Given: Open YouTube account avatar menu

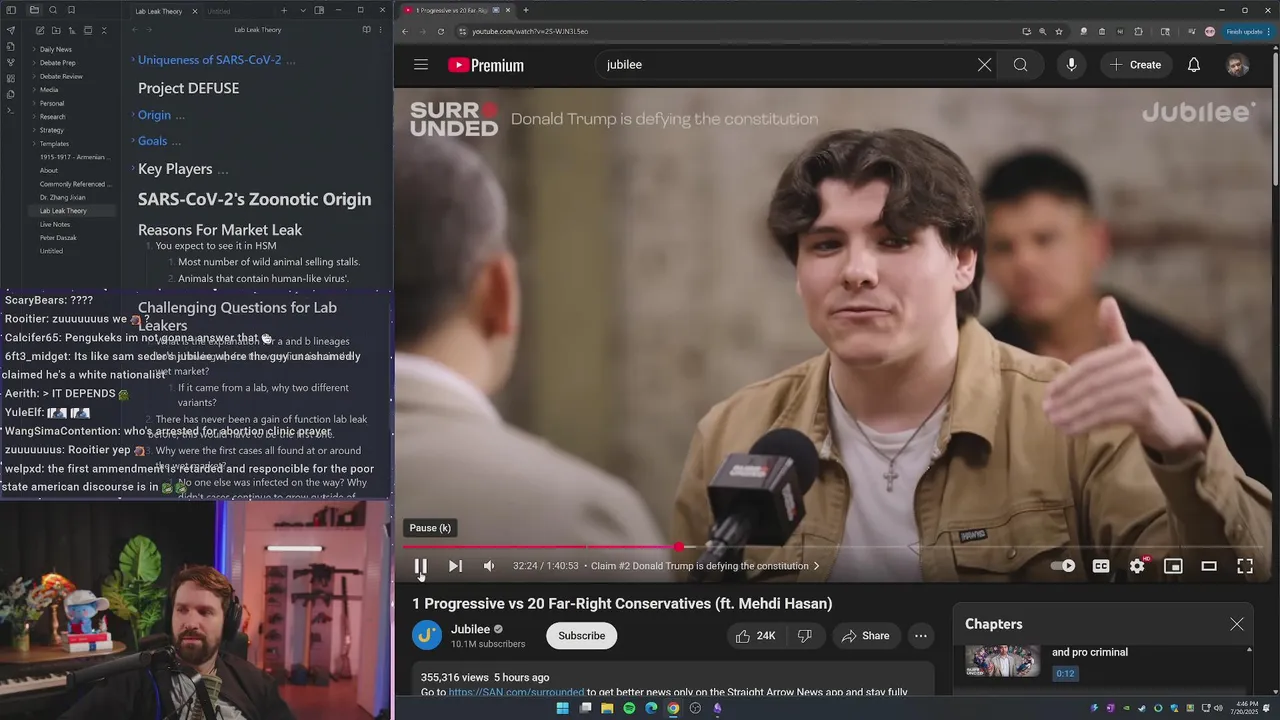Looking at the screenshot, I should [1238, 65].
